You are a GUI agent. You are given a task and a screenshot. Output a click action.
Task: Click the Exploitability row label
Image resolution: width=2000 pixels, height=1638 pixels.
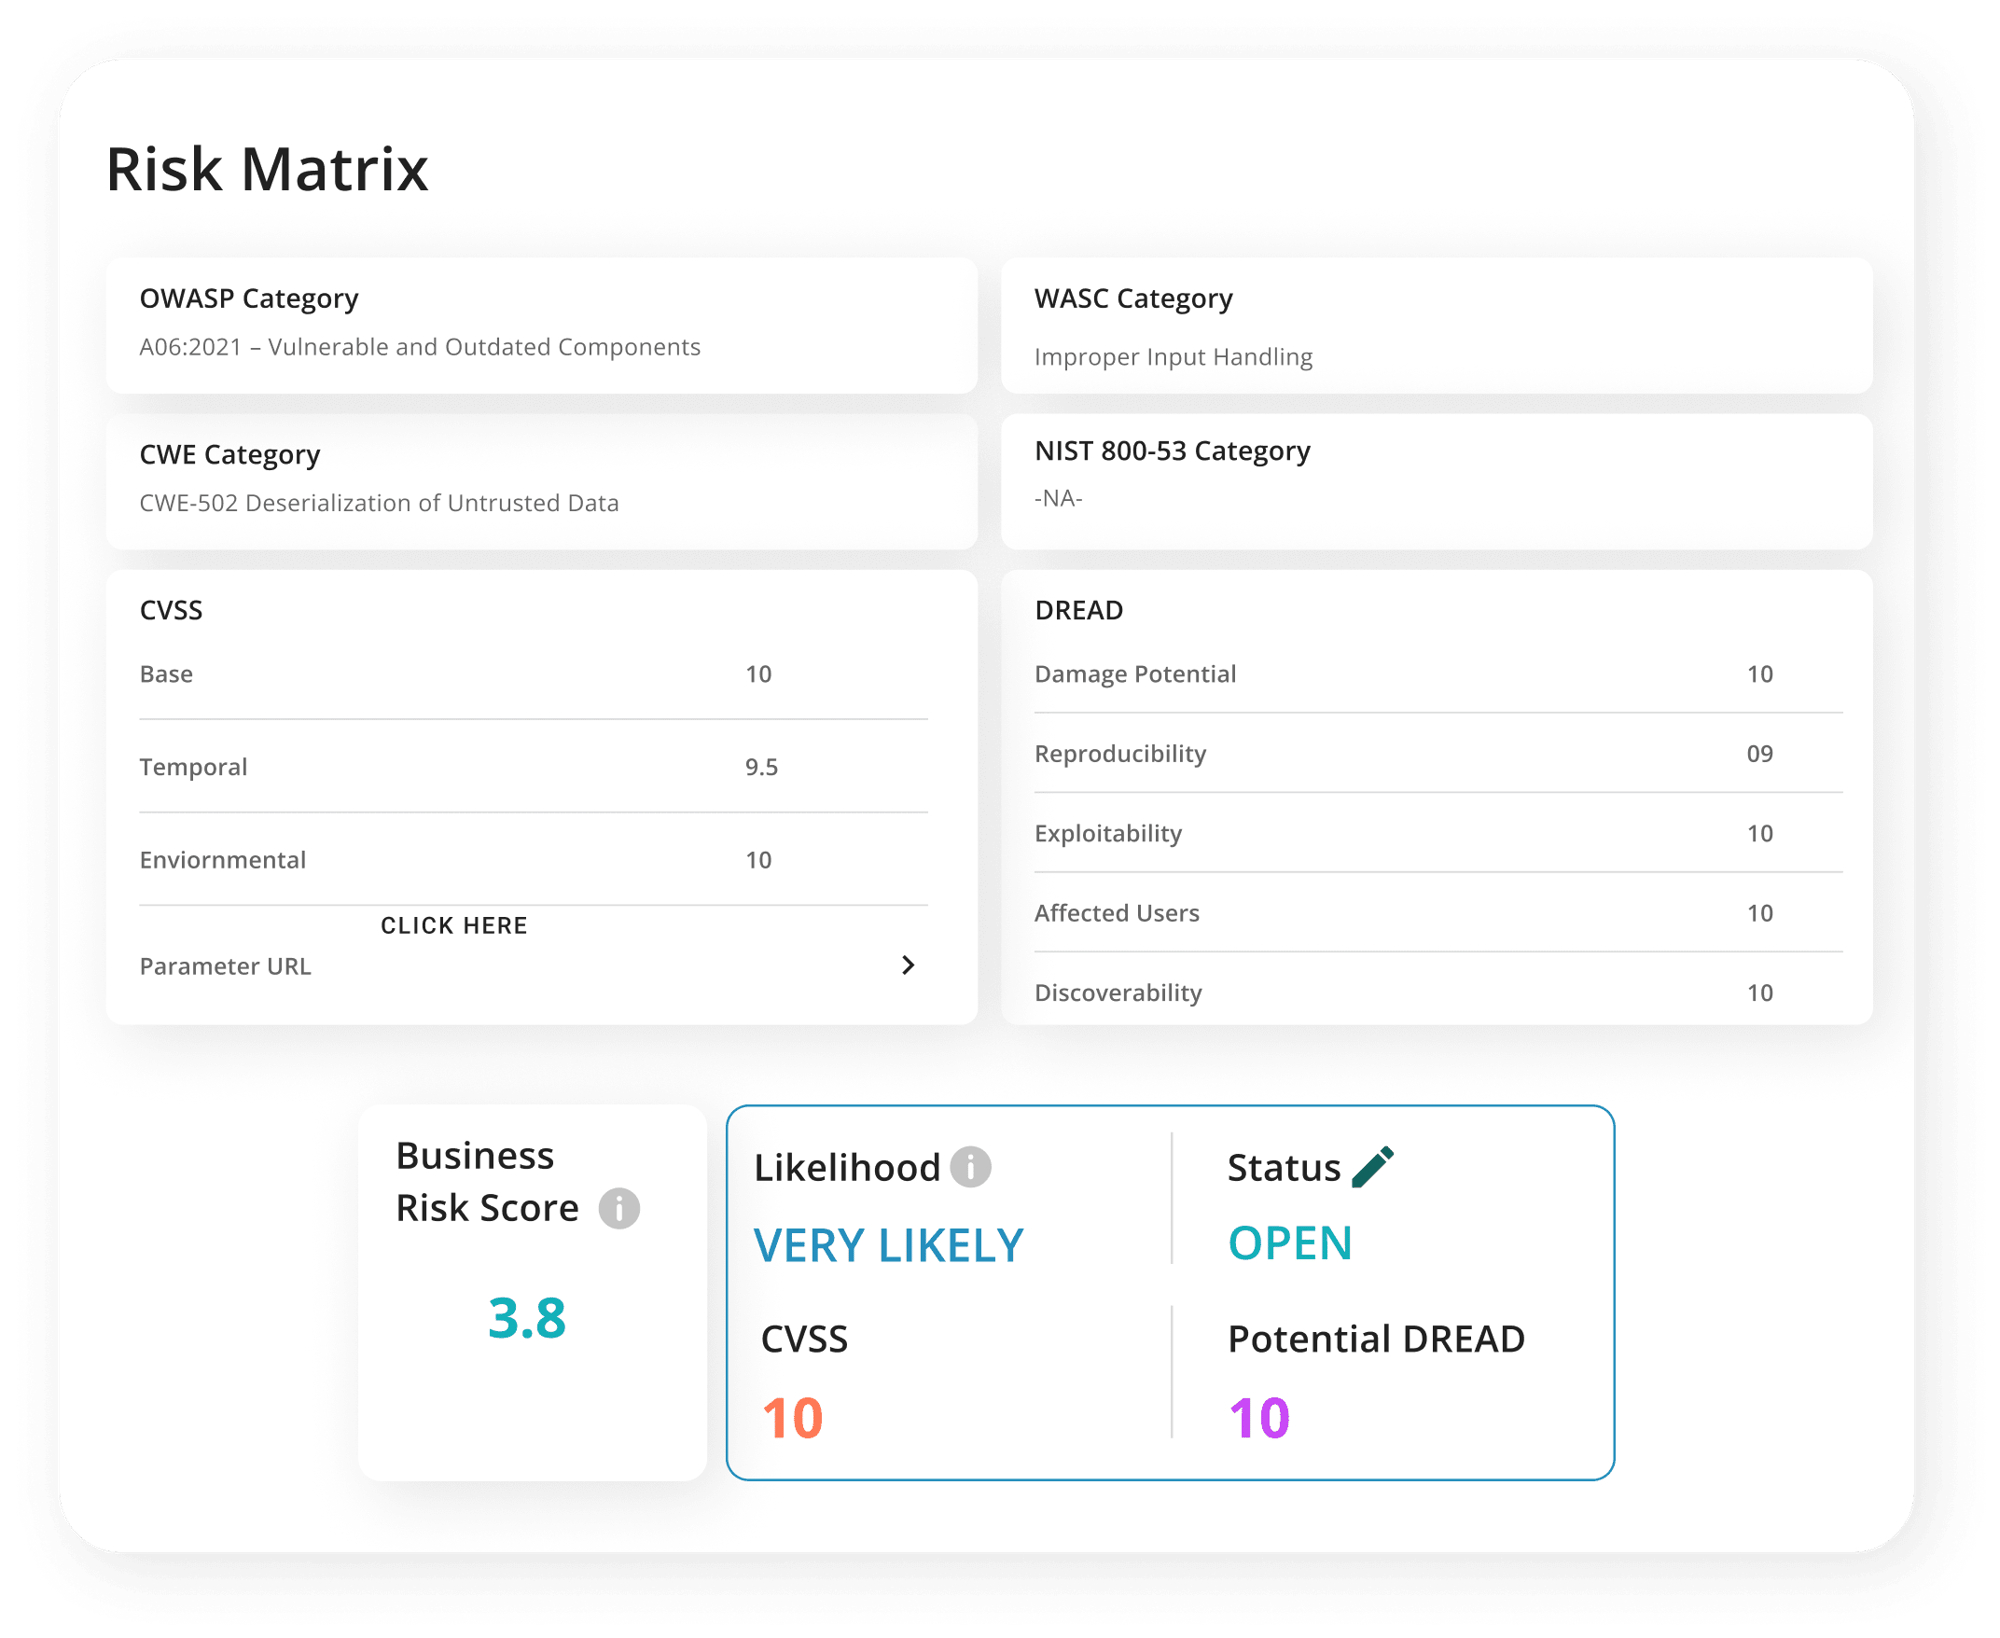[1108, 833]
